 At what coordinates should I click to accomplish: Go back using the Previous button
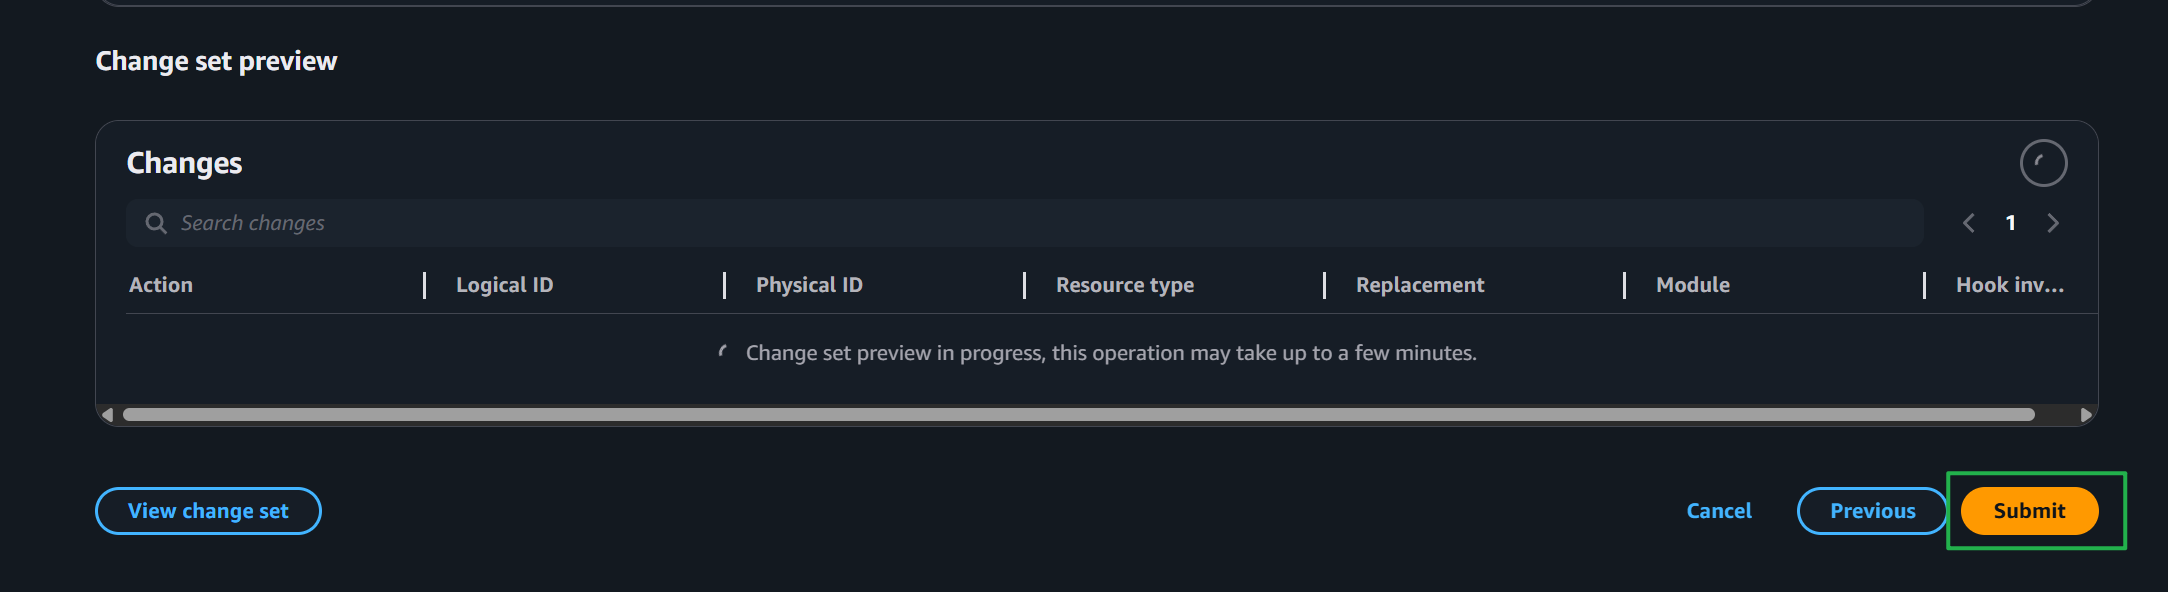click(1872, 511)
